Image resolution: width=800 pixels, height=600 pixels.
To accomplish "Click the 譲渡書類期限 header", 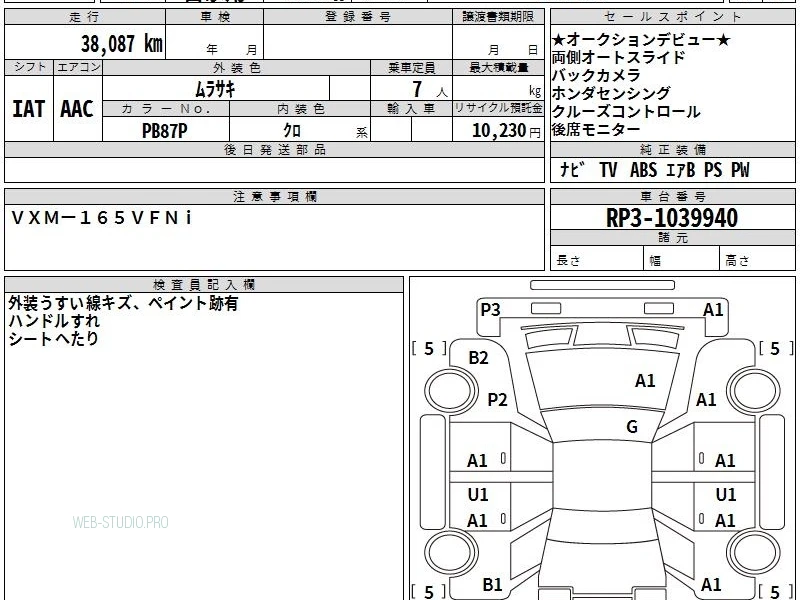I will (x=498, y=17).
